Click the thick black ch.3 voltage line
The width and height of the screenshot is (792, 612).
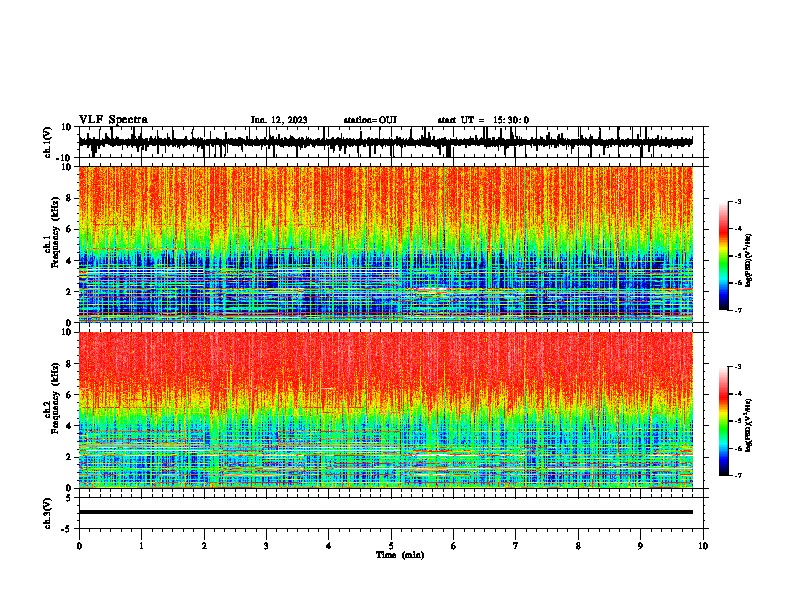385,512
